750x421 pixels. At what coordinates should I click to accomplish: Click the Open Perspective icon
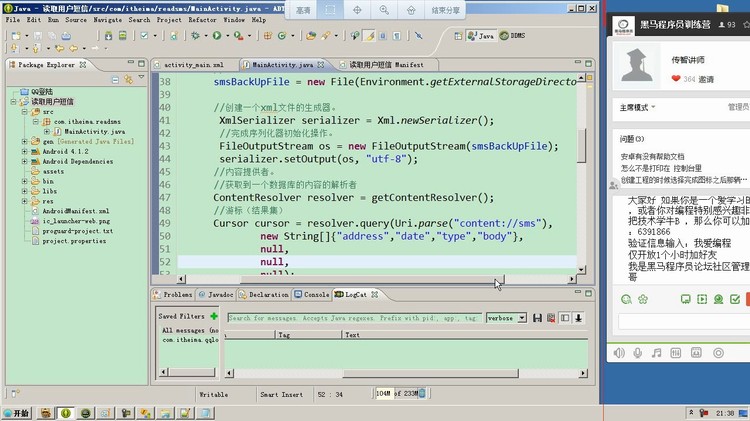coord(458,36)
